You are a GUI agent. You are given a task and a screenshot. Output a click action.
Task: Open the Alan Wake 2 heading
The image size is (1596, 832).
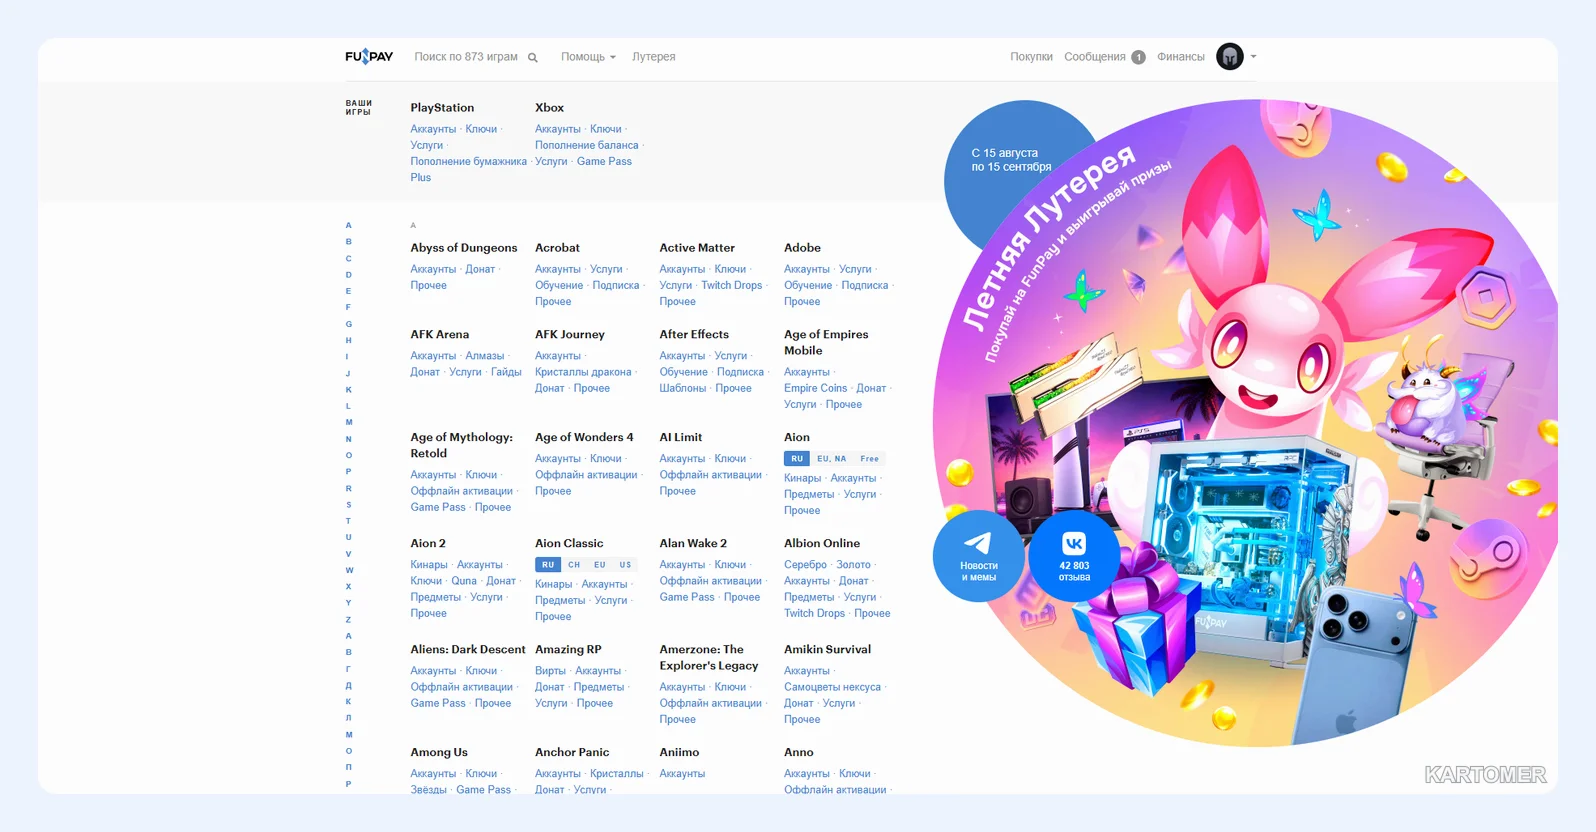[693, 544]
